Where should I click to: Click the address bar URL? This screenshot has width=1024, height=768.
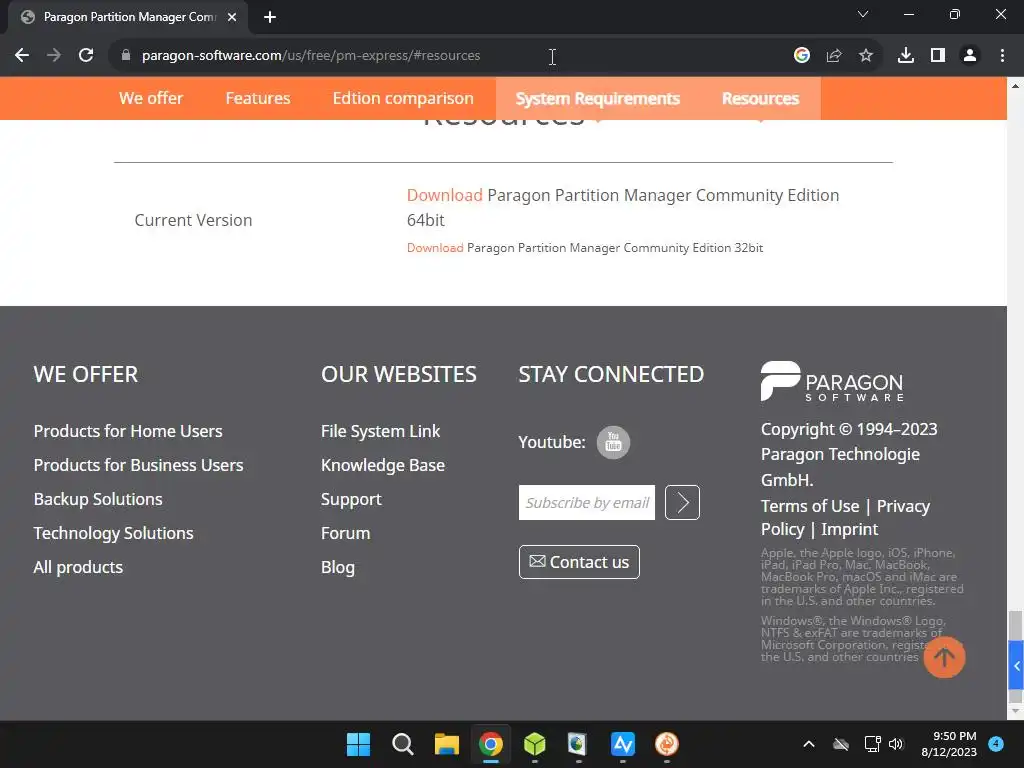point(311,56)
